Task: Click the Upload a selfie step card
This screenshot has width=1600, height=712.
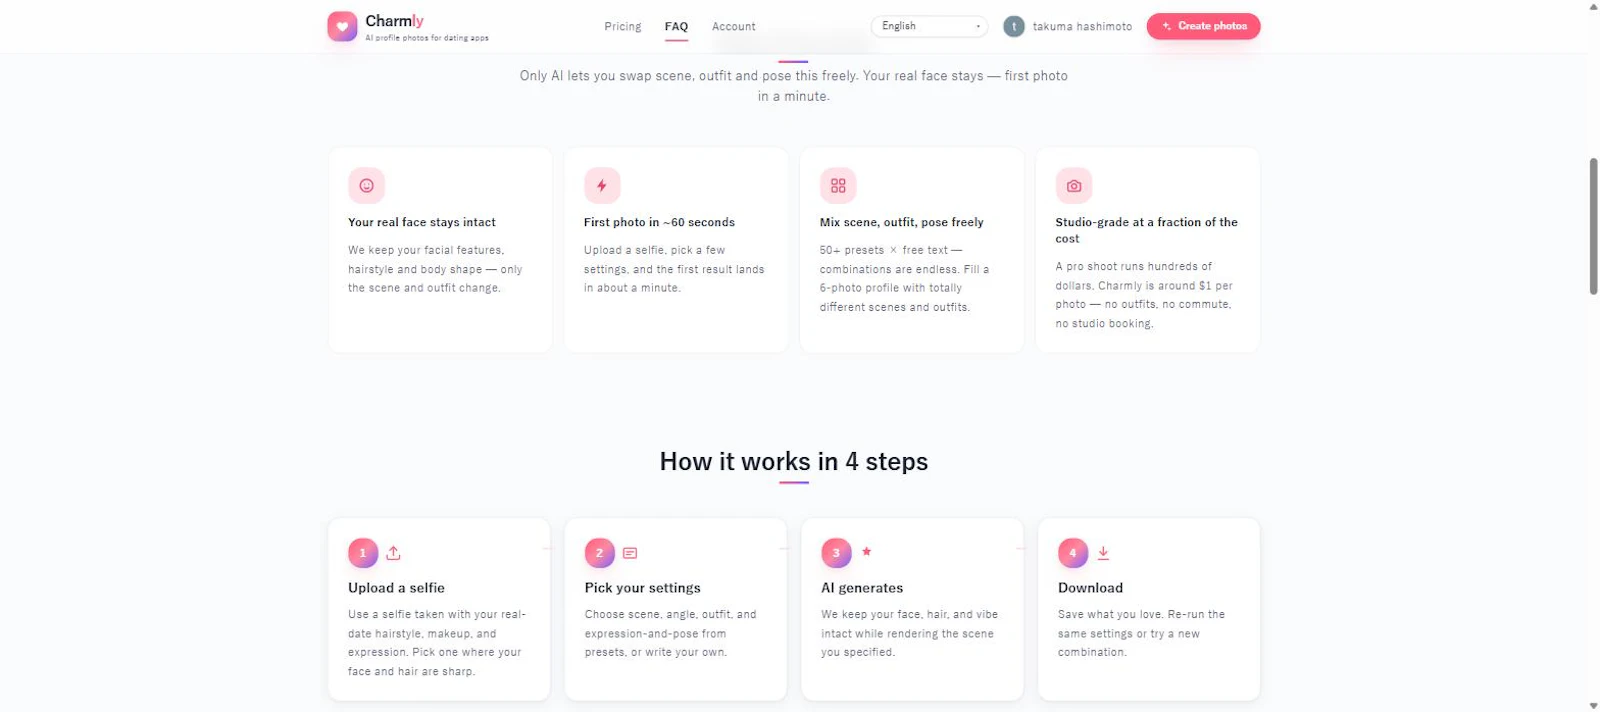Action: pos(439,609)
